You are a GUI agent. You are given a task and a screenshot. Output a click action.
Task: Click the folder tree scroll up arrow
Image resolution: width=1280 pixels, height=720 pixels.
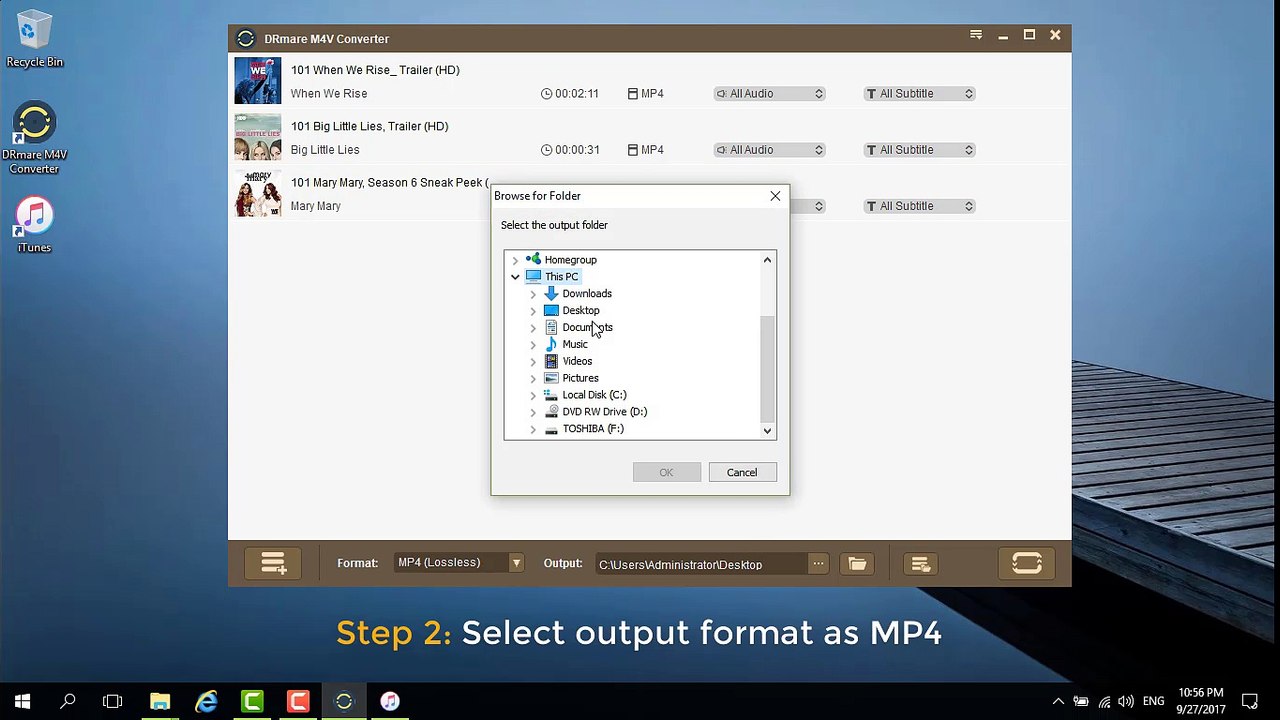click(767, 260)
